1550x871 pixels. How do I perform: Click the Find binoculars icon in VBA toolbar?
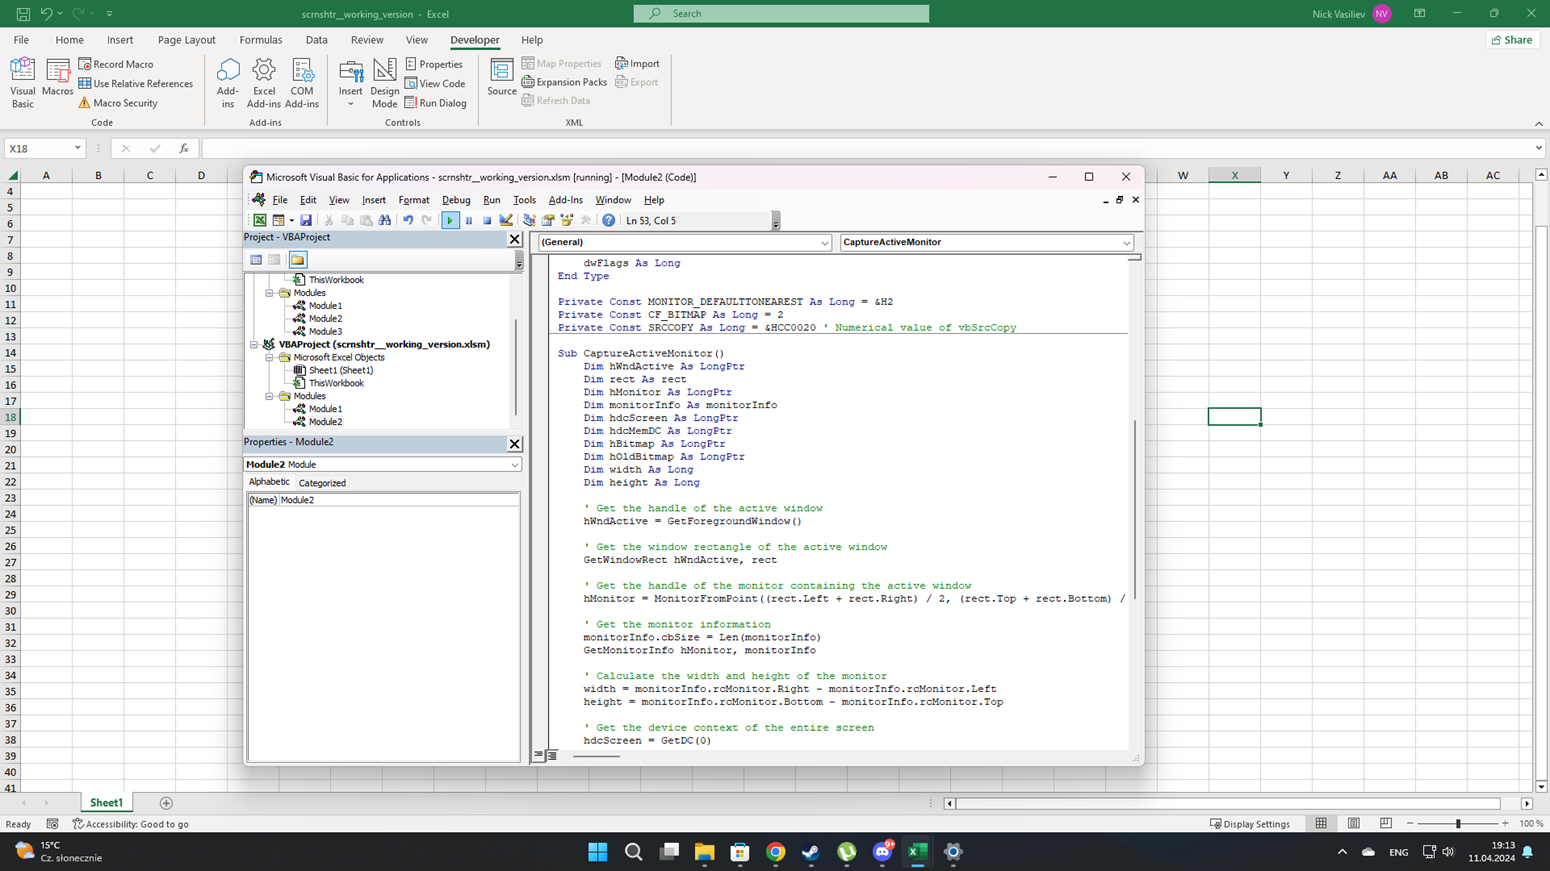[385, 221]
